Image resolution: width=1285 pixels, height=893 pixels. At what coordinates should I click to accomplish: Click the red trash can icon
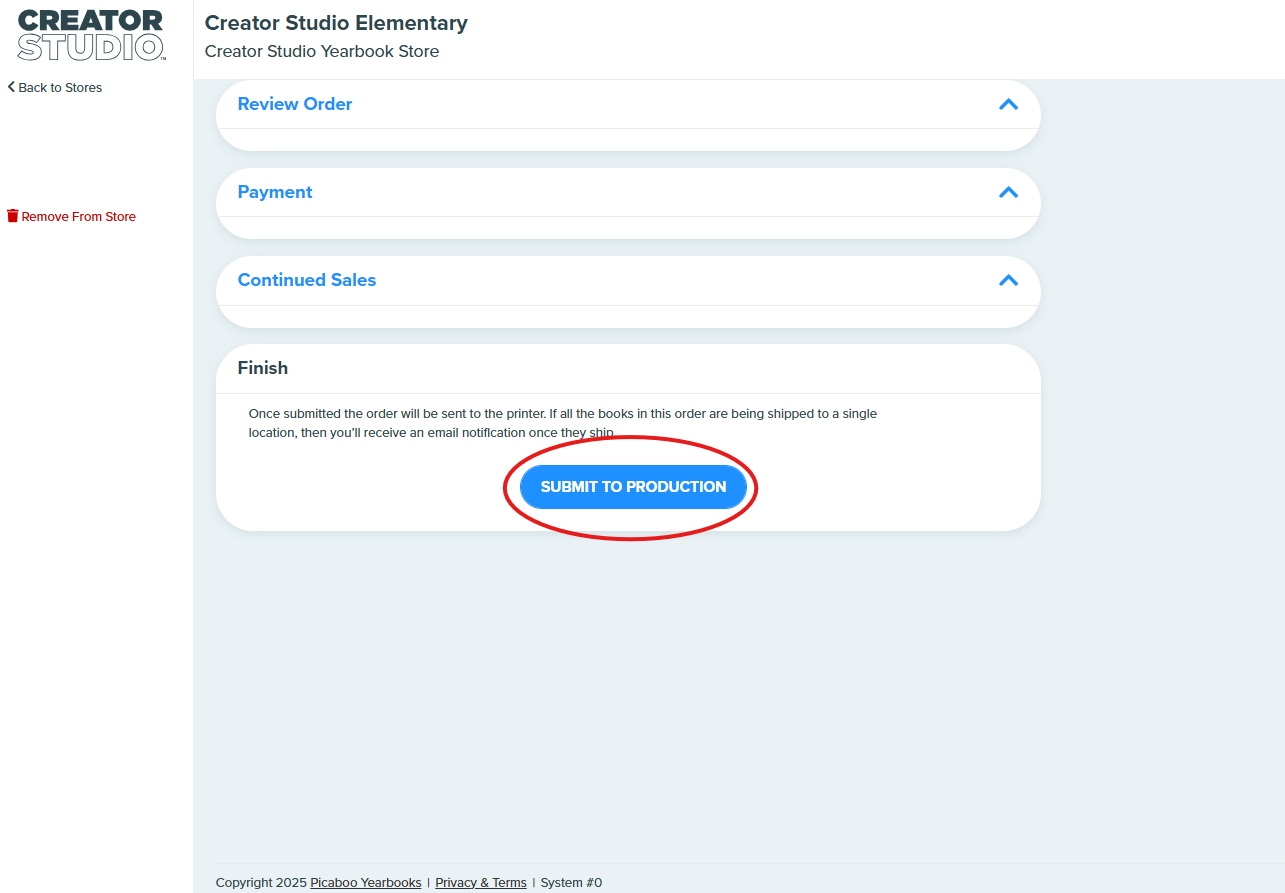(x=12, y=216)
